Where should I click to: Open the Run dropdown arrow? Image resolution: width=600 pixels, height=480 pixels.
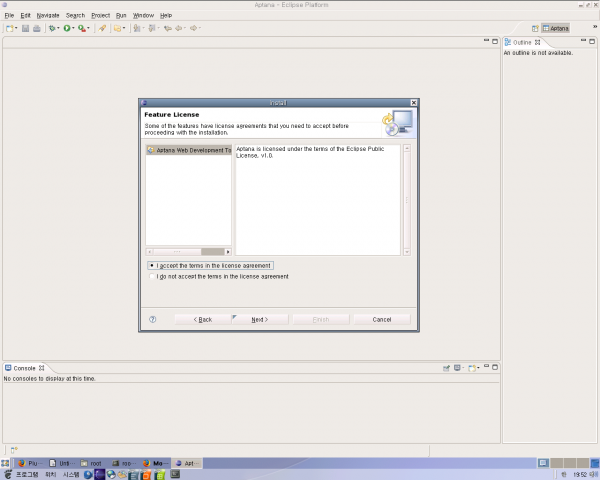[x=73, y=28]
